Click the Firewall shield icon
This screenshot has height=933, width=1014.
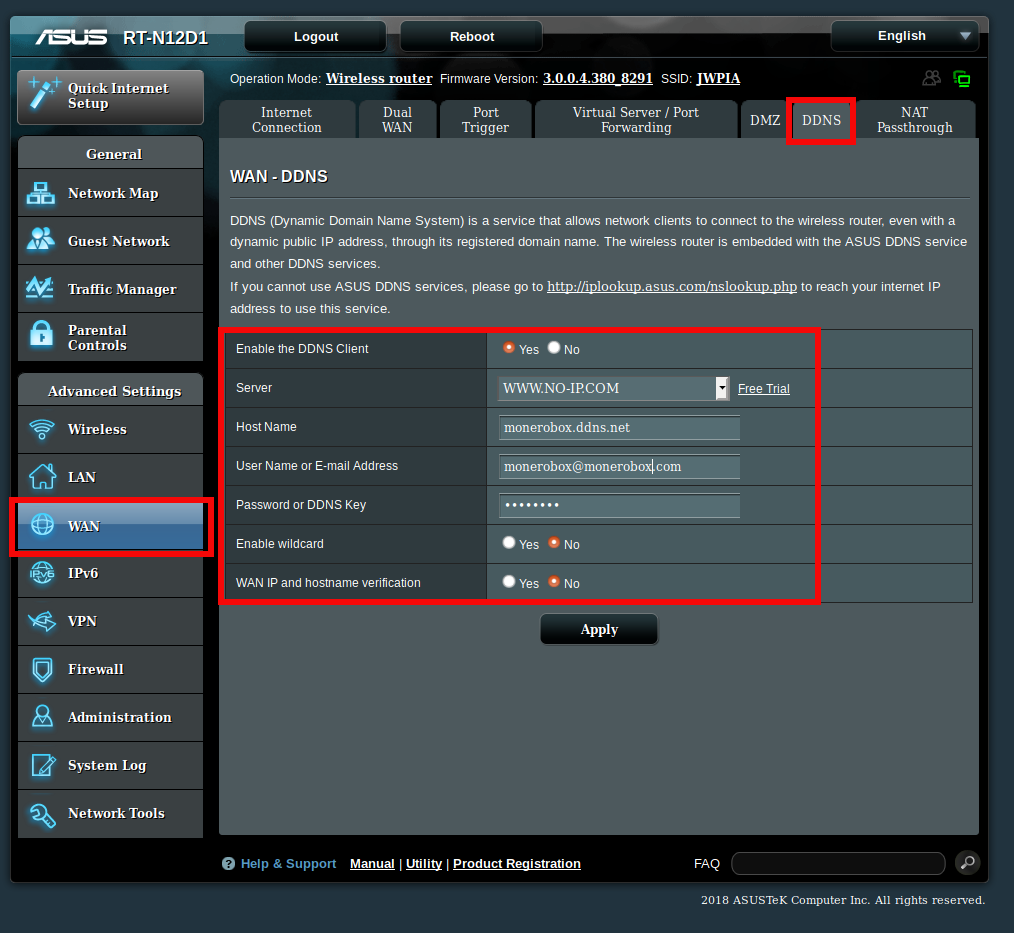(x=43, y=670)
